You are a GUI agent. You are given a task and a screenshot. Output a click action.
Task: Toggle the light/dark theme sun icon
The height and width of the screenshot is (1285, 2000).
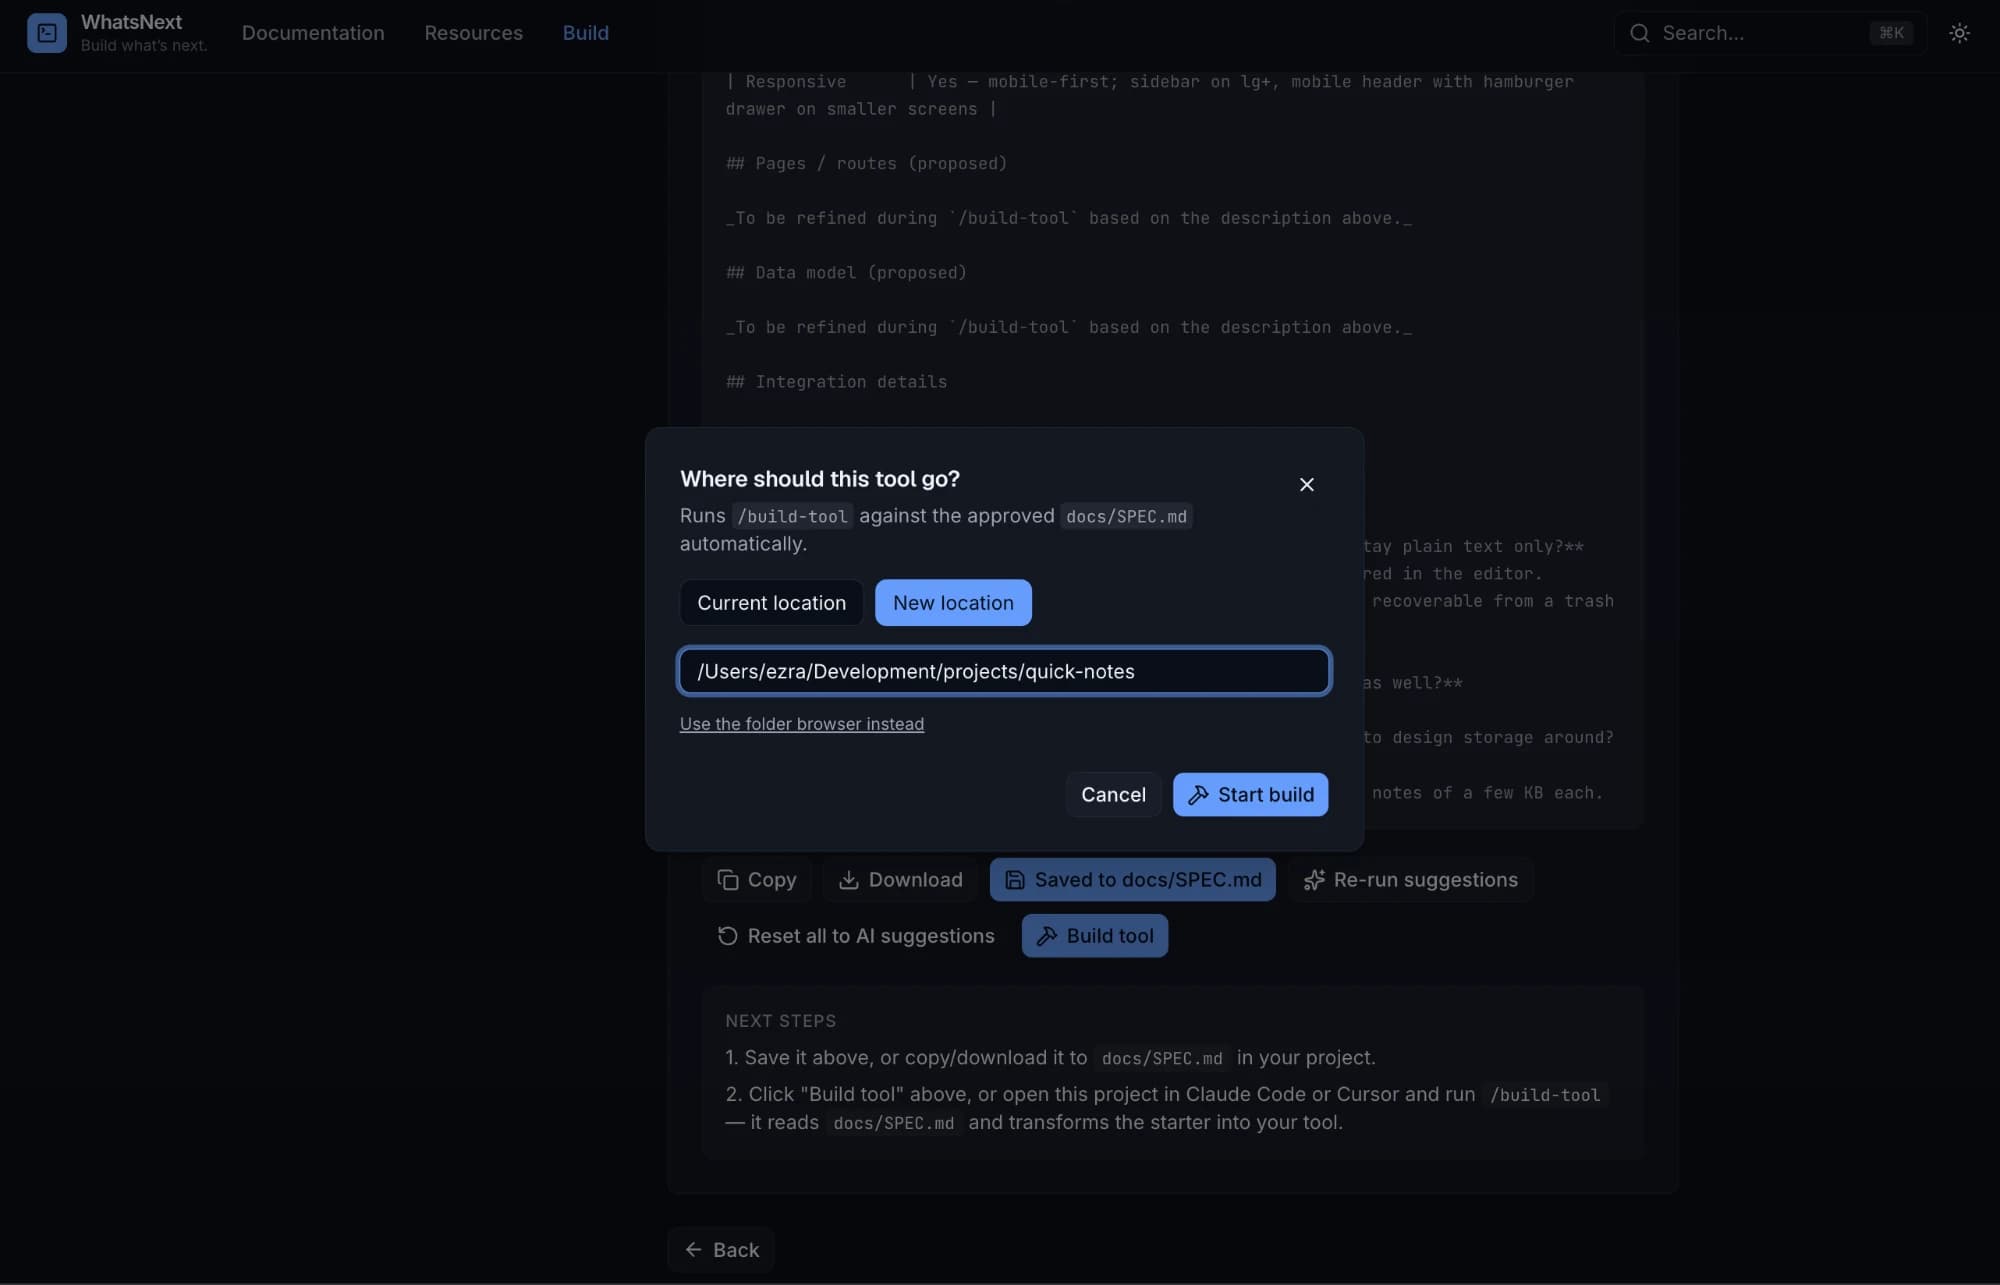point(1959,33)
